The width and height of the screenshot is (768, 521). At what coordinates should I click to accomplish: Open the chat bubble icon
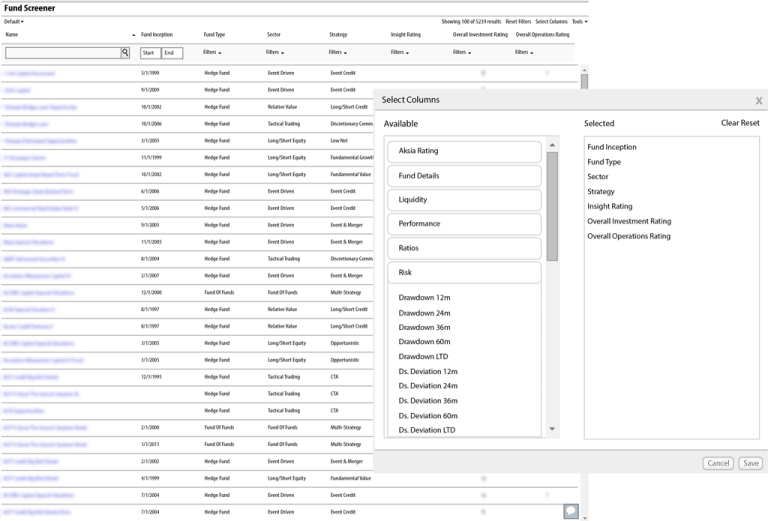(570, 511)
